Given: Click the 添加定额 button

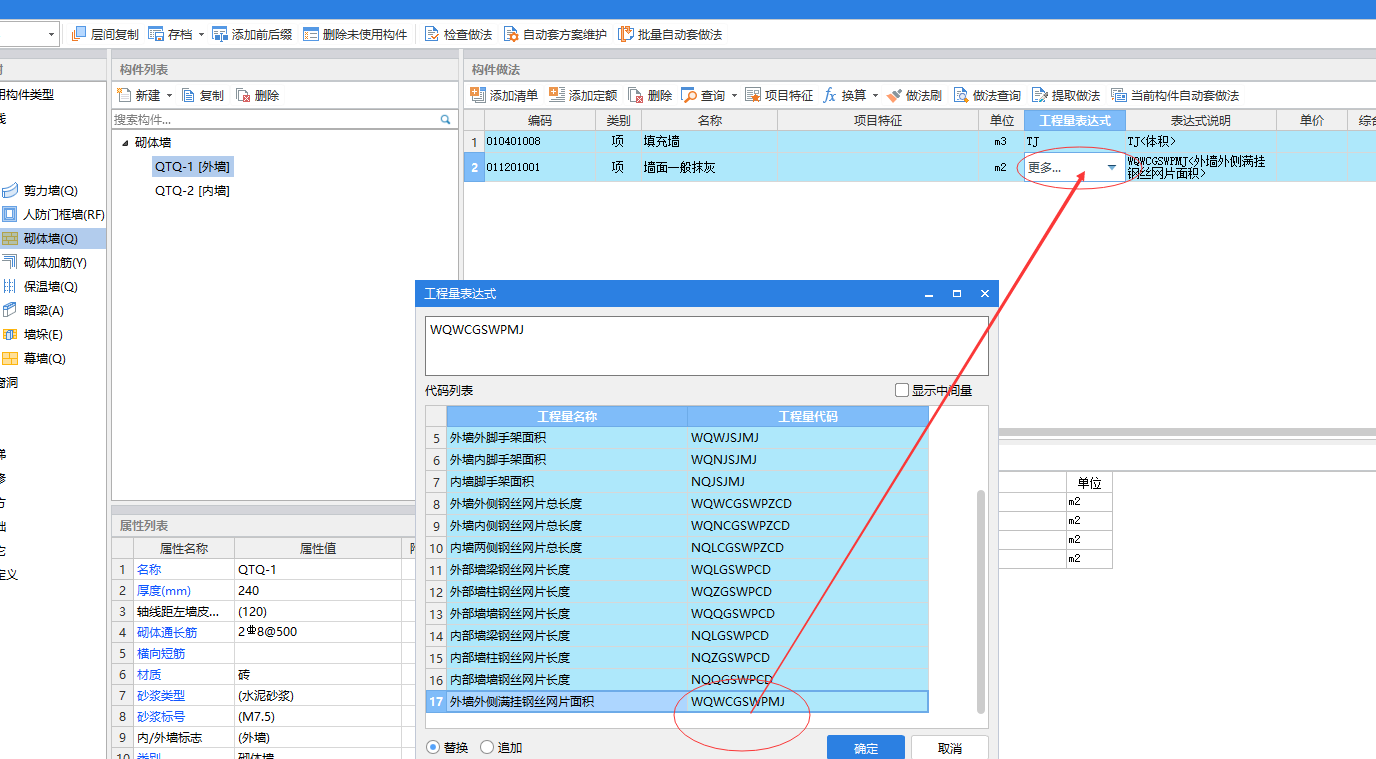Looking at the screenshot, I should 583,95.
